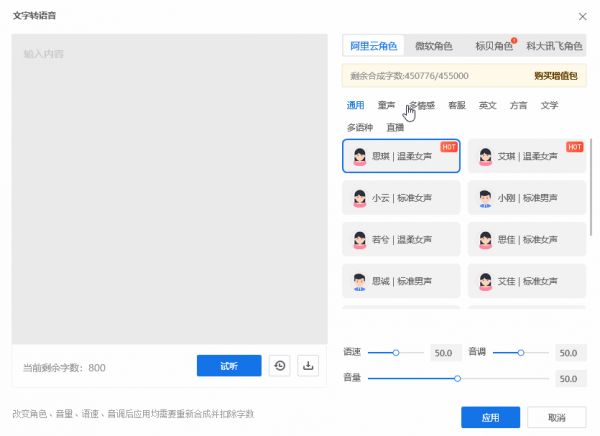Choose voice 小刚 | 标准男声

tap(527, 198)
